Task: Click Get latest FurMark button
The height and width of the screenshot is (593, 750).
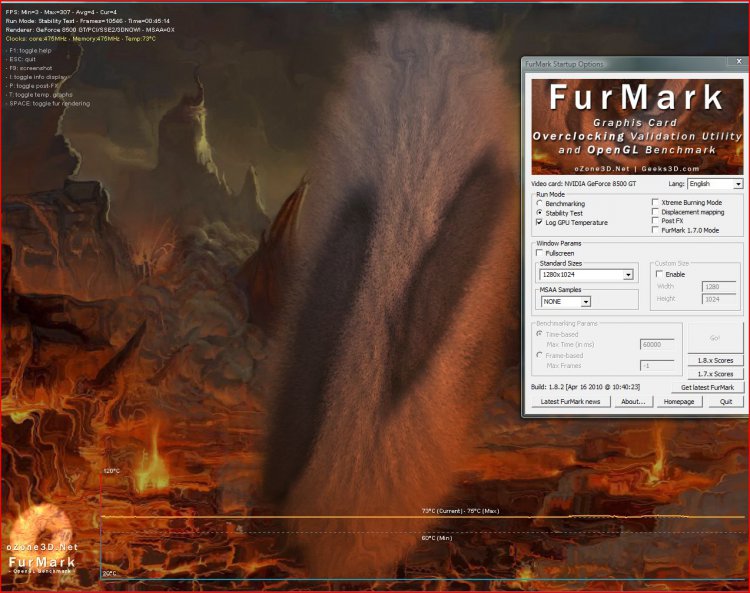Action: 707,387
